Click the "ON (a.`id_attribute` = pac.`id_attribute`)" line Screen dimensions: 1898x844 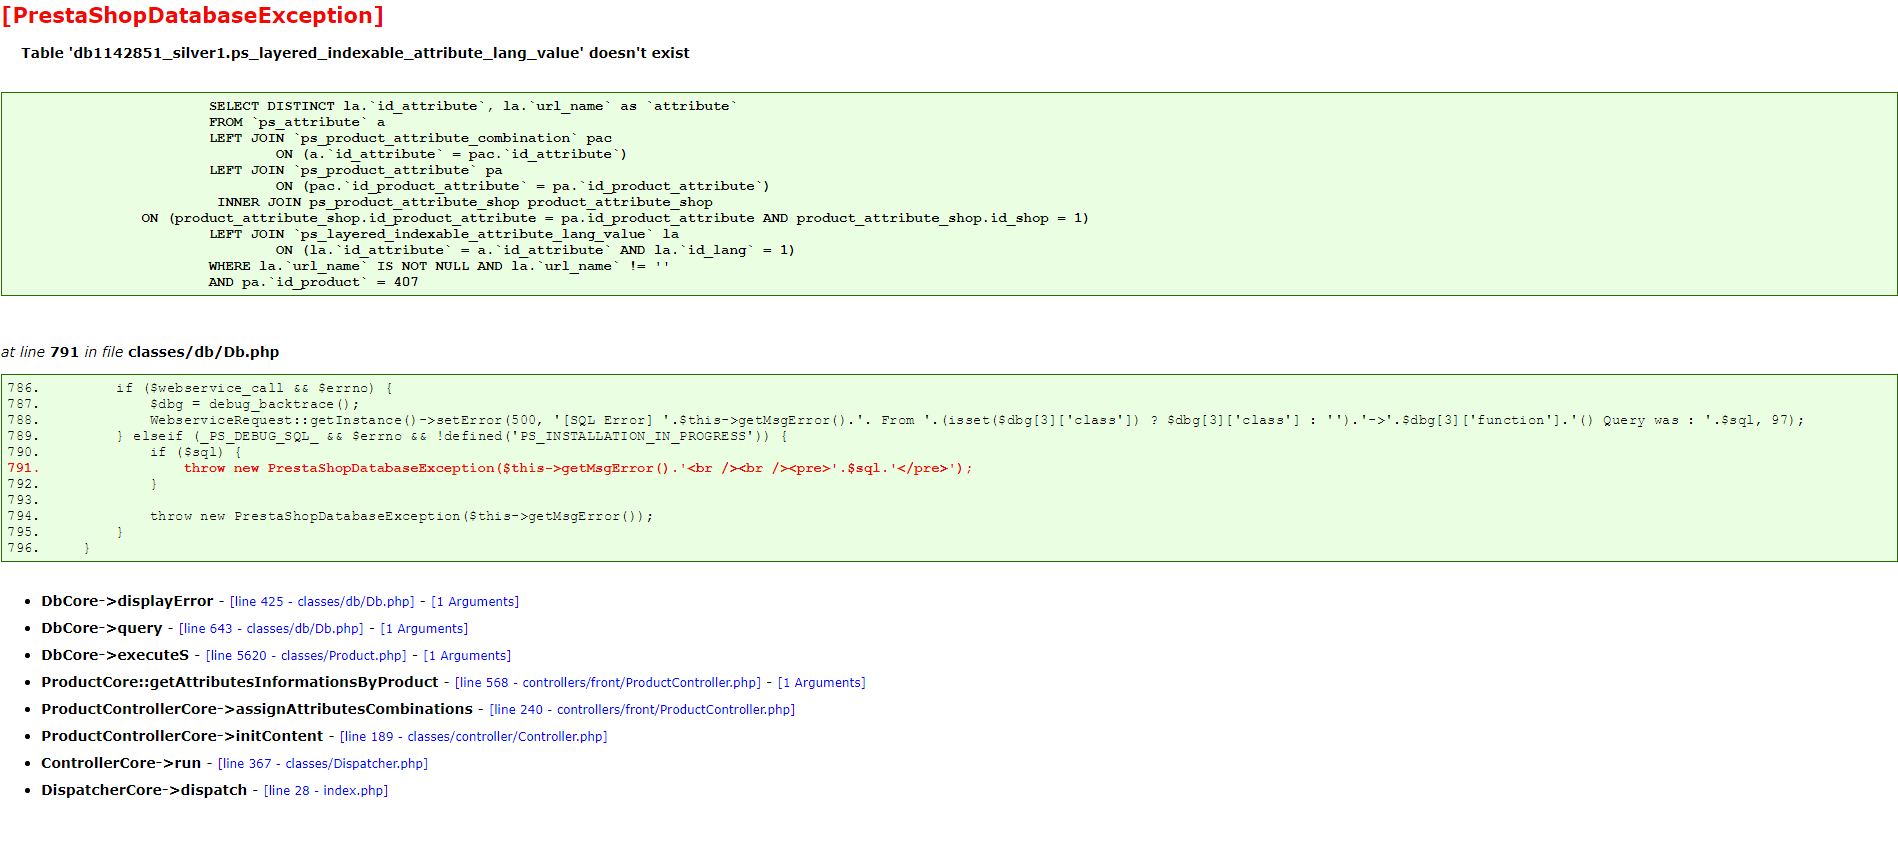(x=451, y=154)
